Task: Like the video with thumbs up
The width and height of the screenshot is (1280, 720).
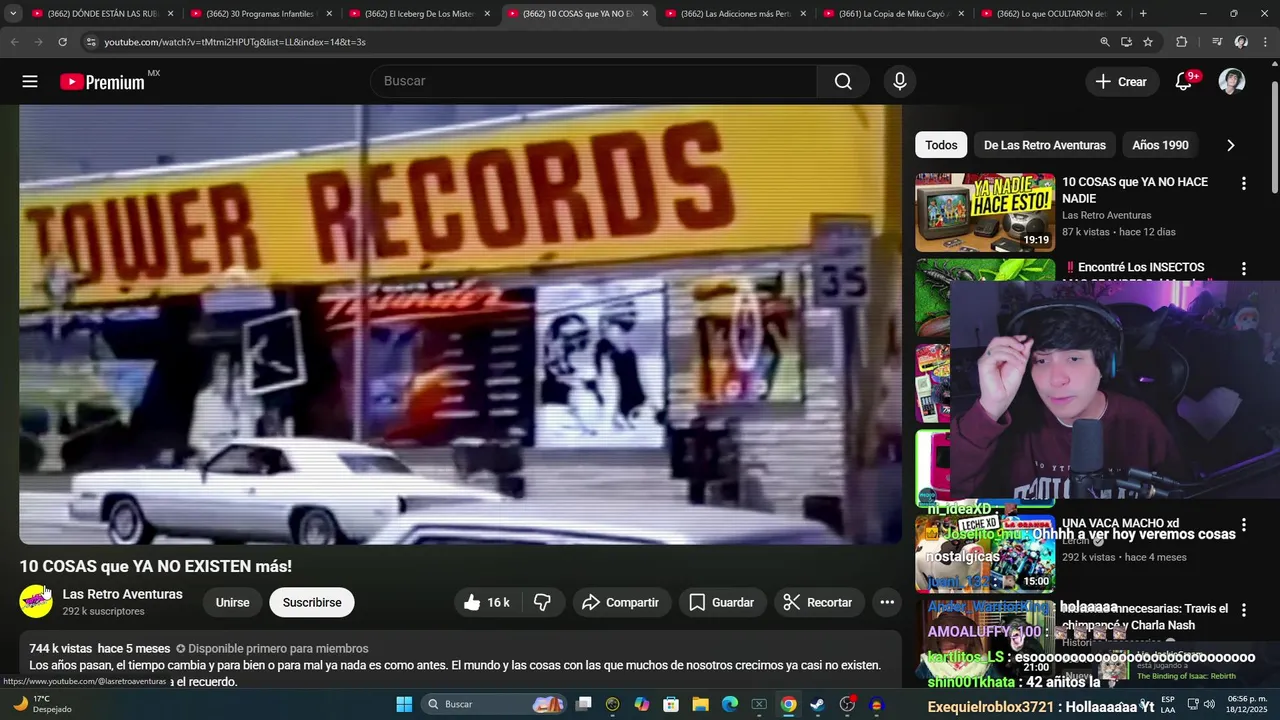Action: pos(487,602)
